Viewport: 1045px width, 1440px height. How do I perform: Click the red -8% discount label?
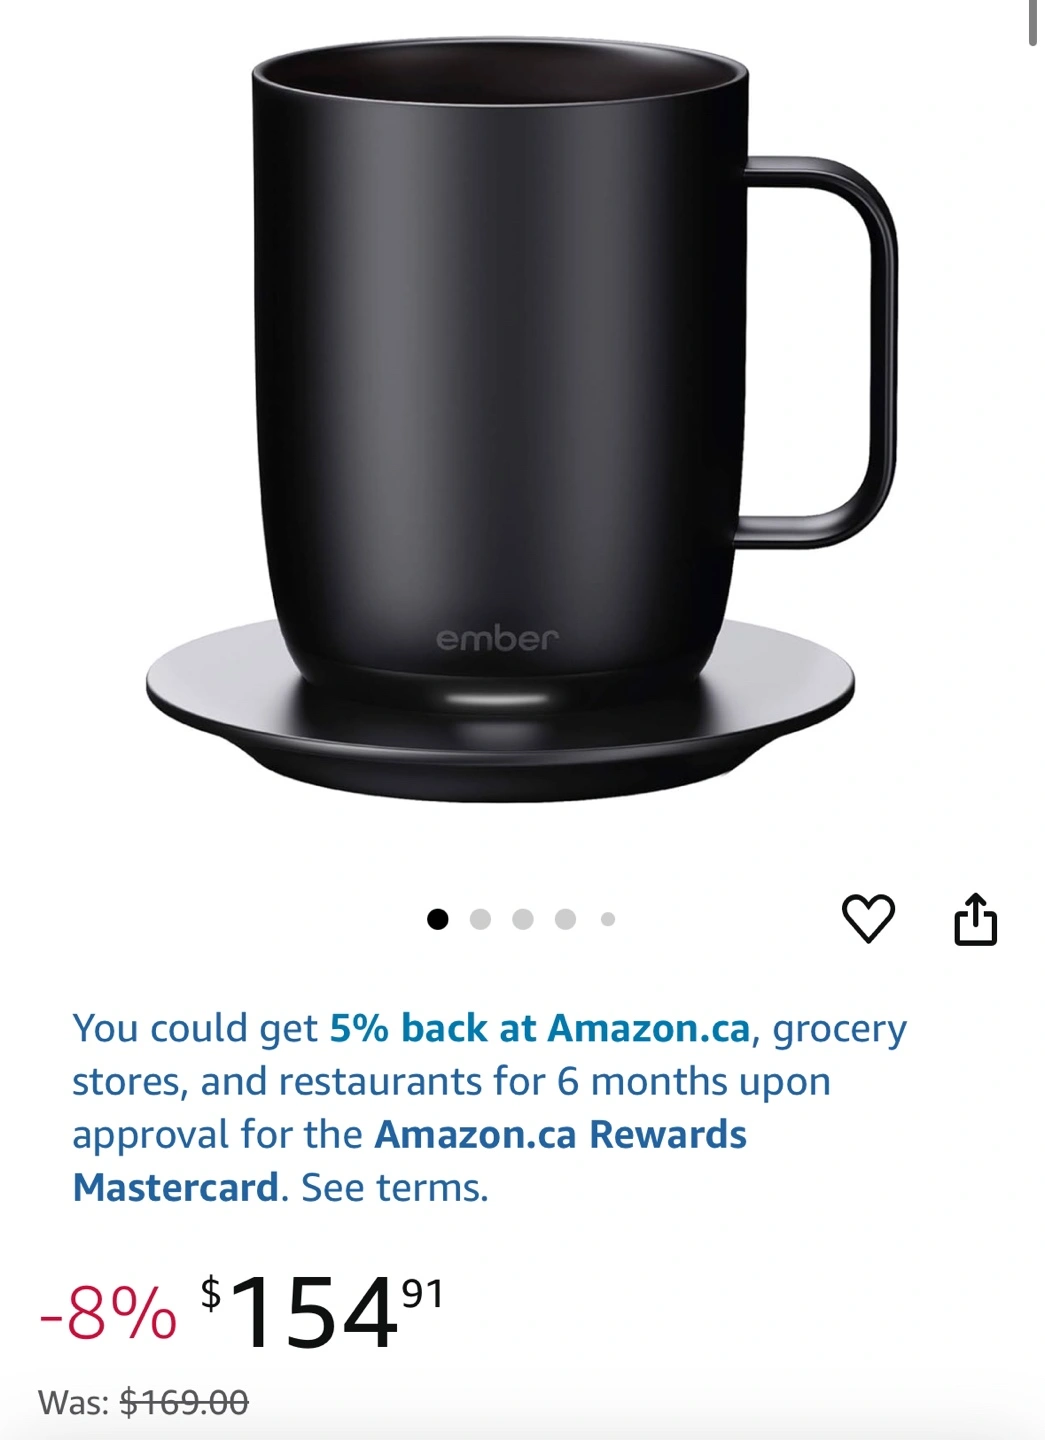108,1313
